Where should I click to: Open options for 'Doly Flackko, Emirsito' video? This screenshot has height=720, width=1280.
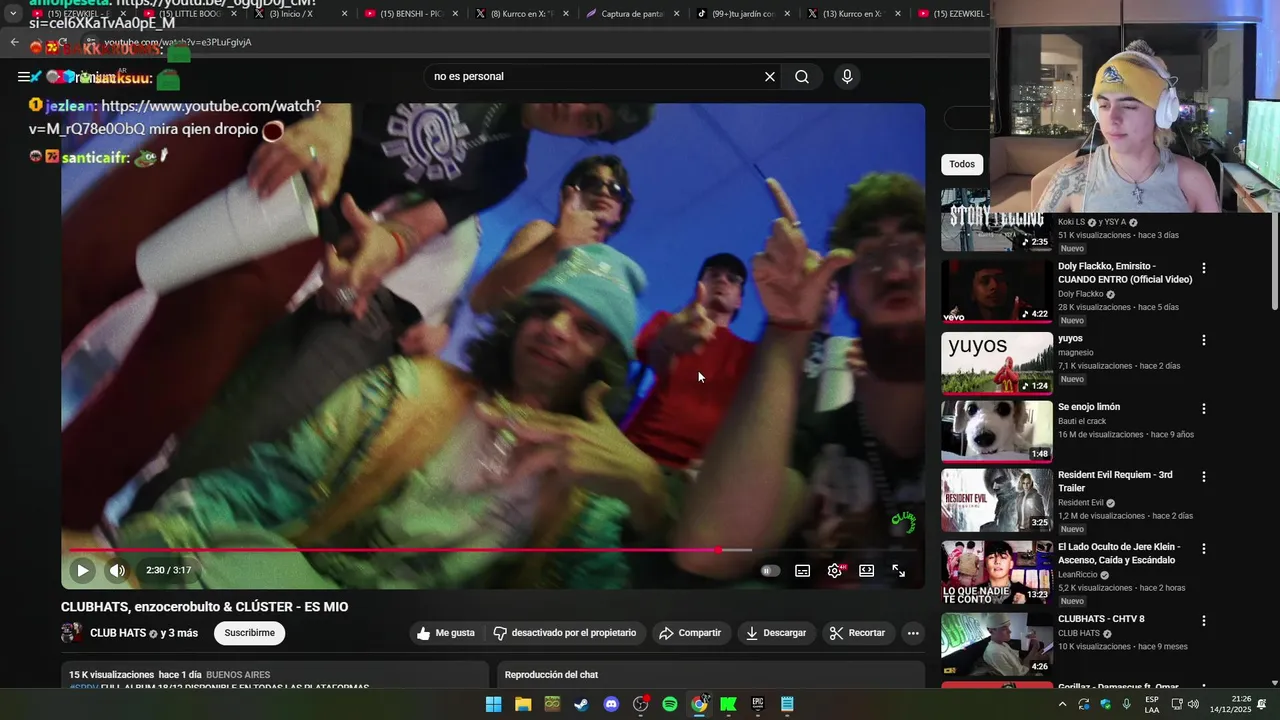coord(1204,268)
